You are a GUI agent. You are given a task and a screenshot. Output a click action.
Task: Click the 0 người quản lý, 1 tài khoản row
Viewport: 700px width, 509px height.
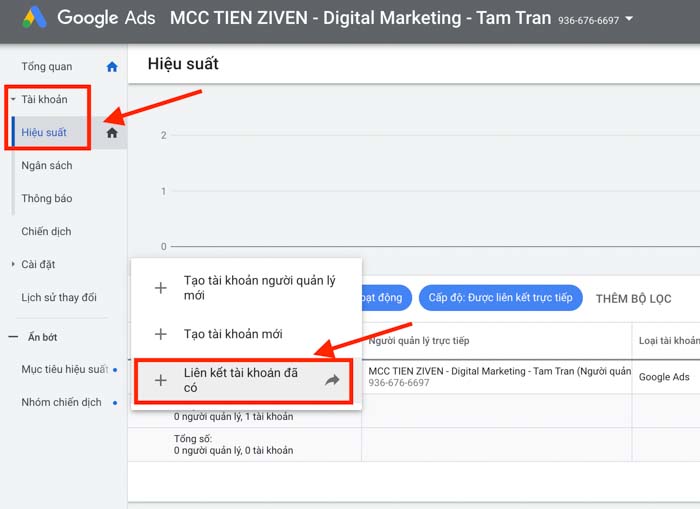(x=233, y=417)
